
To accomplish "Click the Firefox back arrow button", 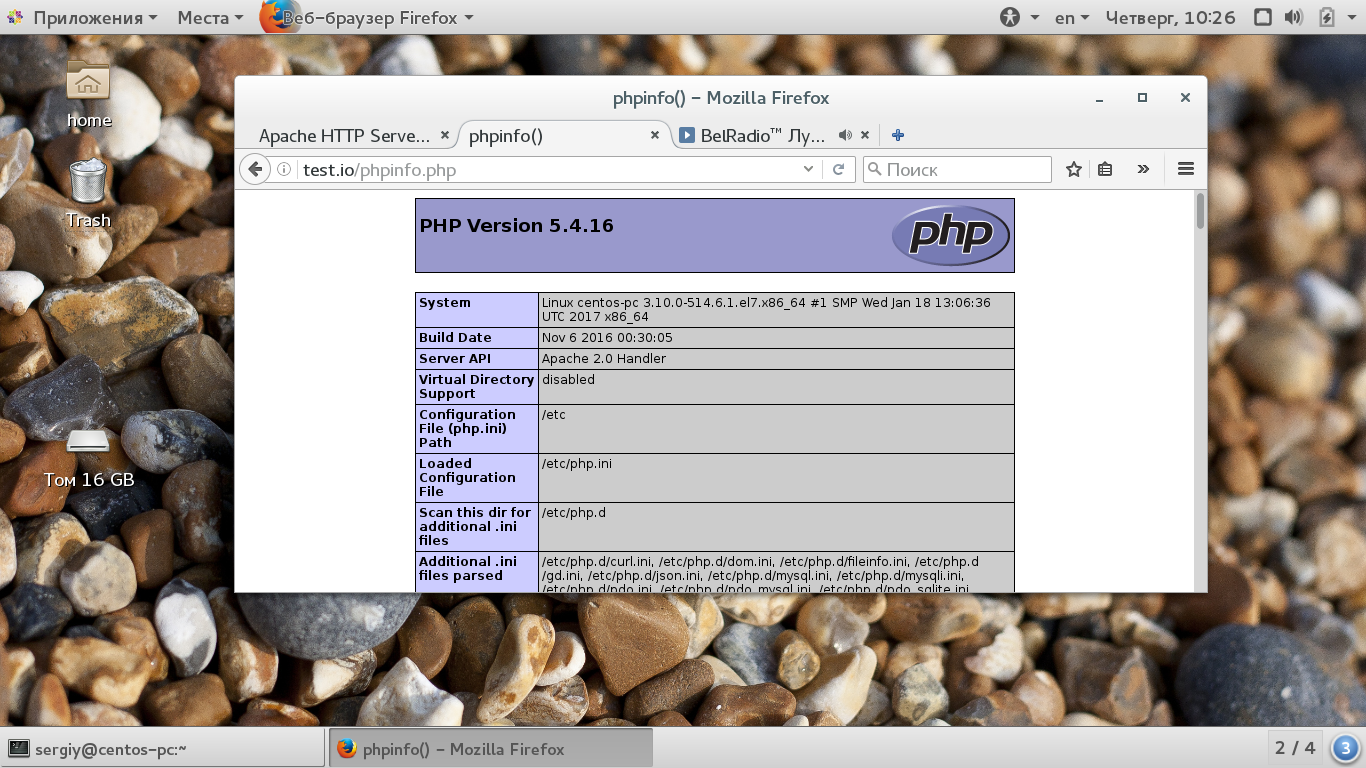I will (x=255, y=170).
